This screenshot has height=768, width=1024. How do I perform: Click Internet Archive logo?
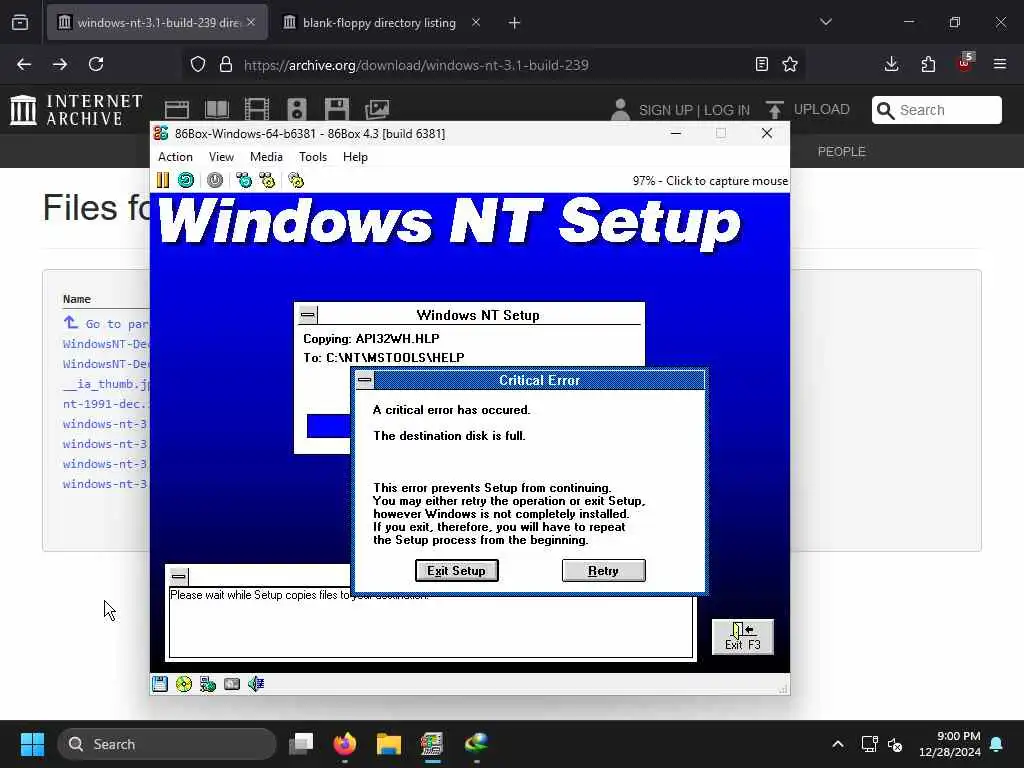click(76, 110)
